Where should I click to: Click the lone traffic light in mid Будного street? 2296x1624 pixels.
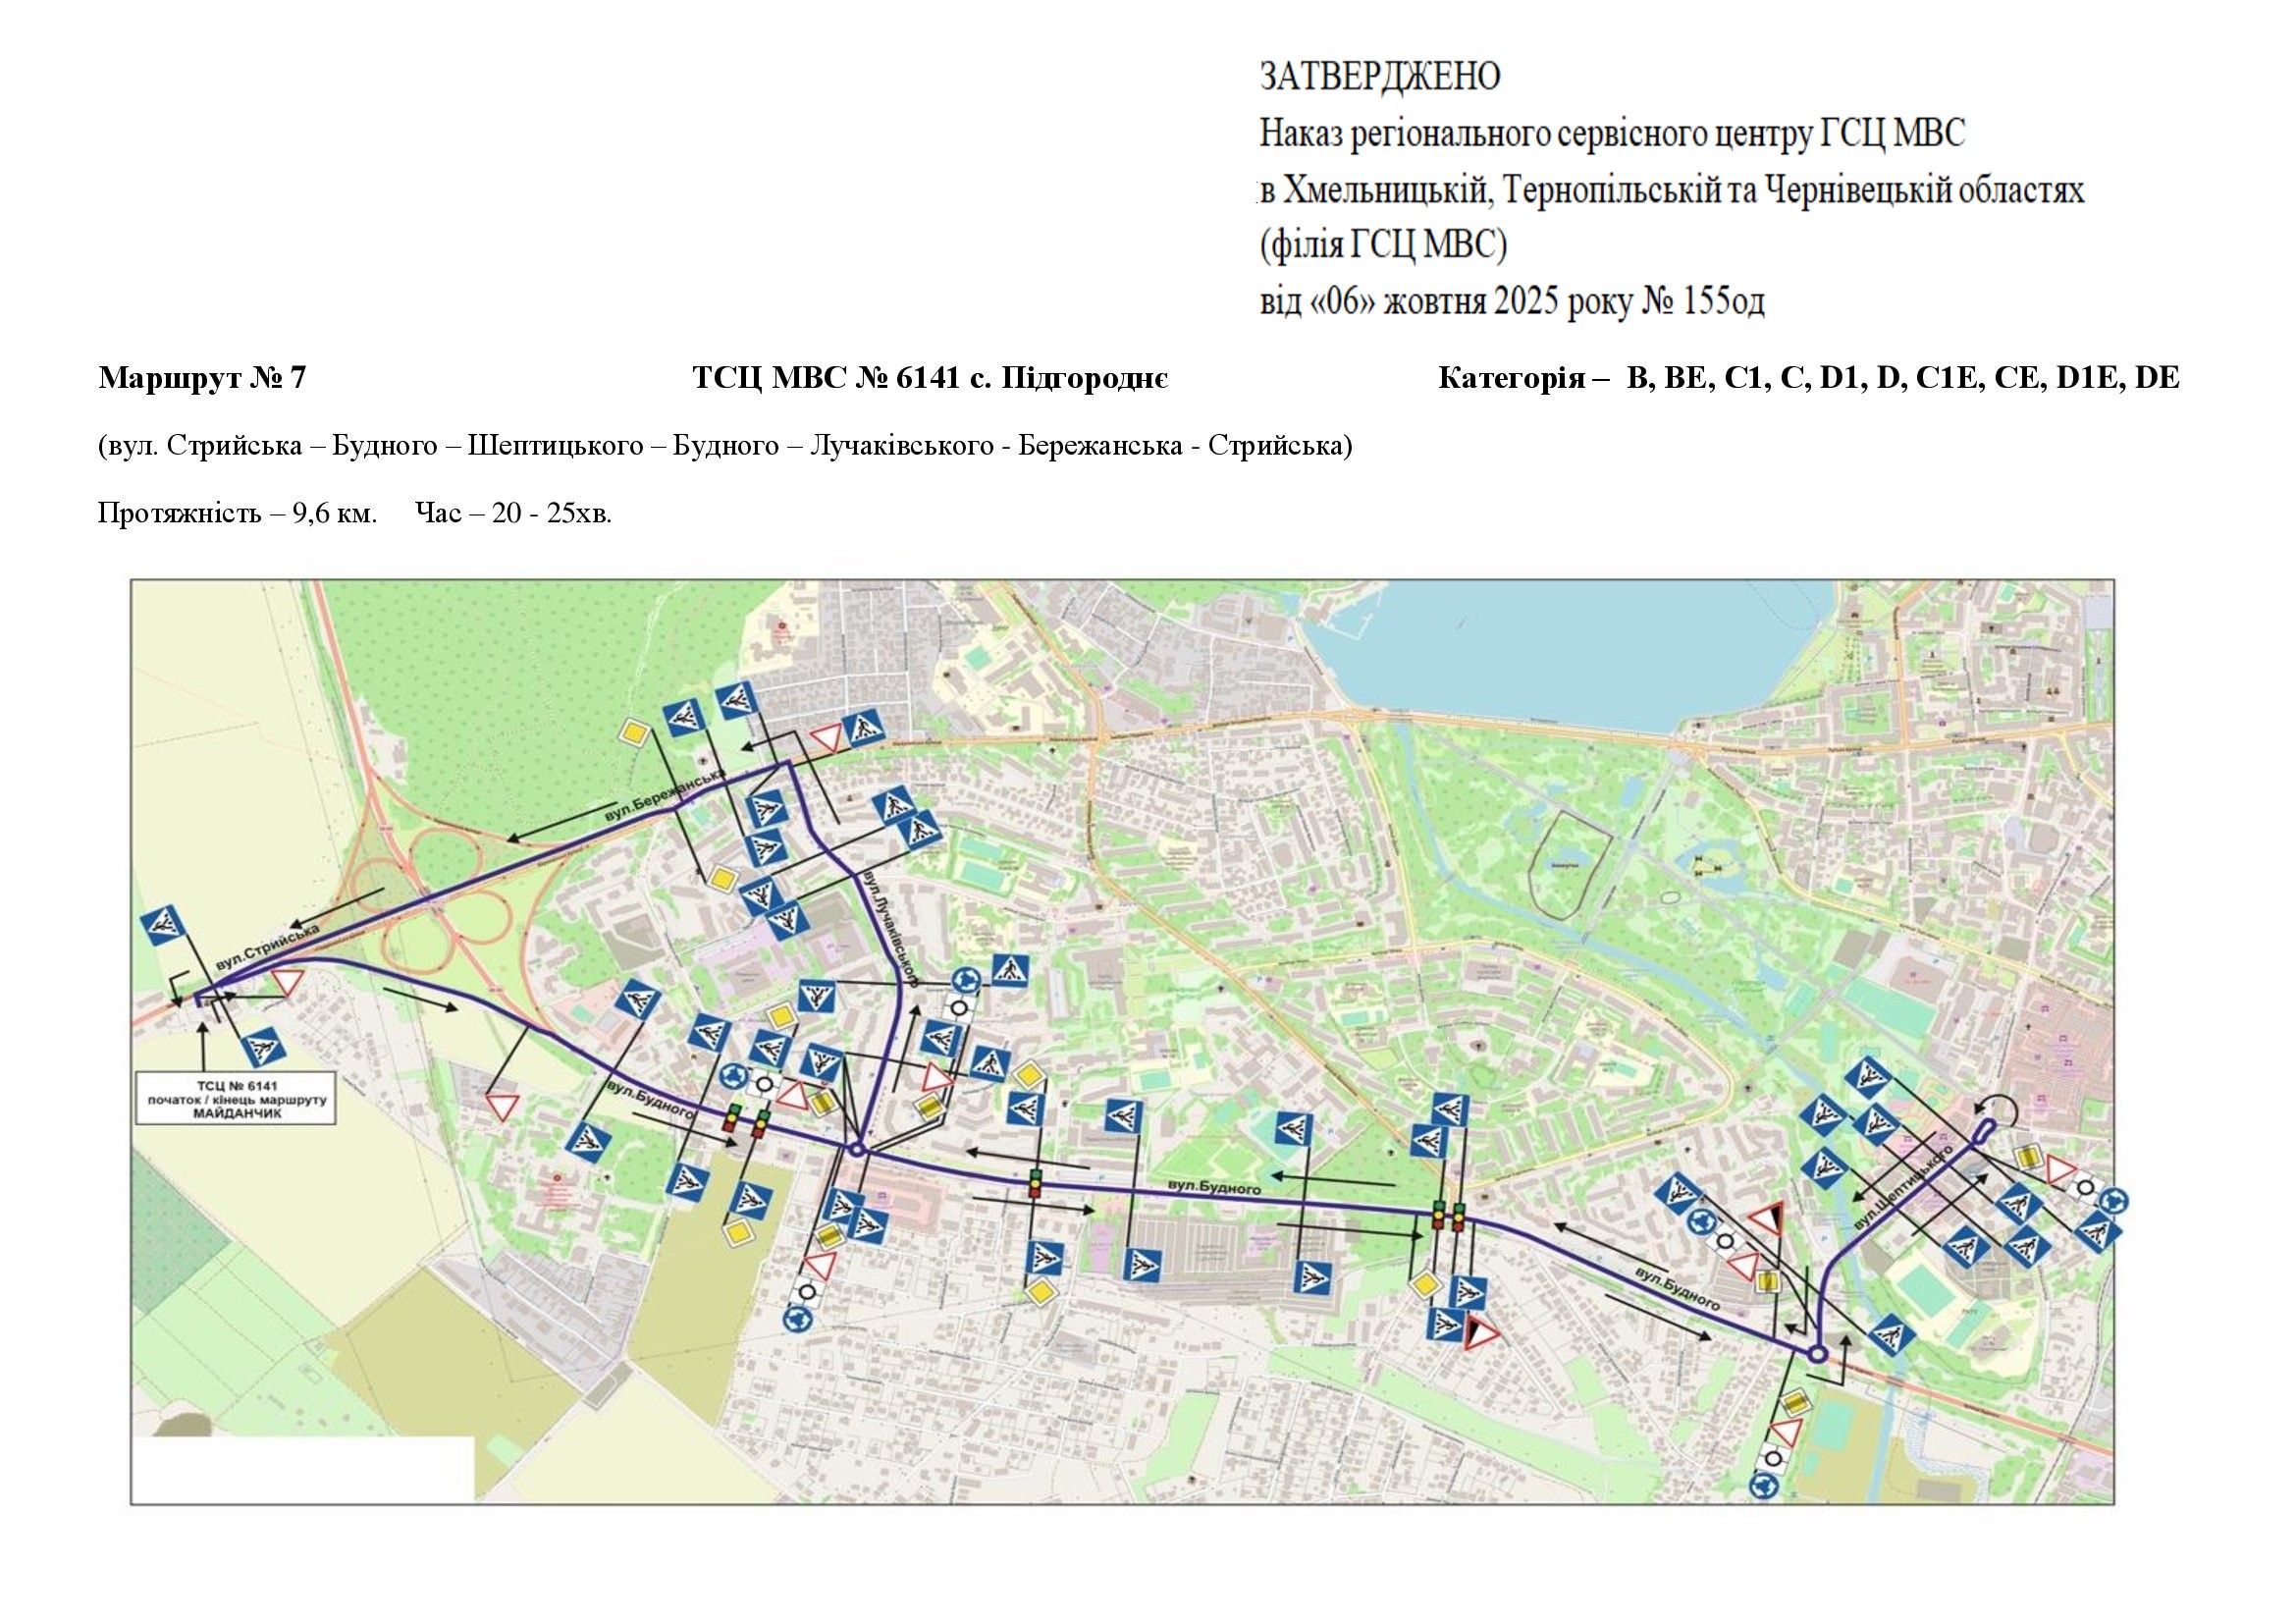point(1036,1184)
